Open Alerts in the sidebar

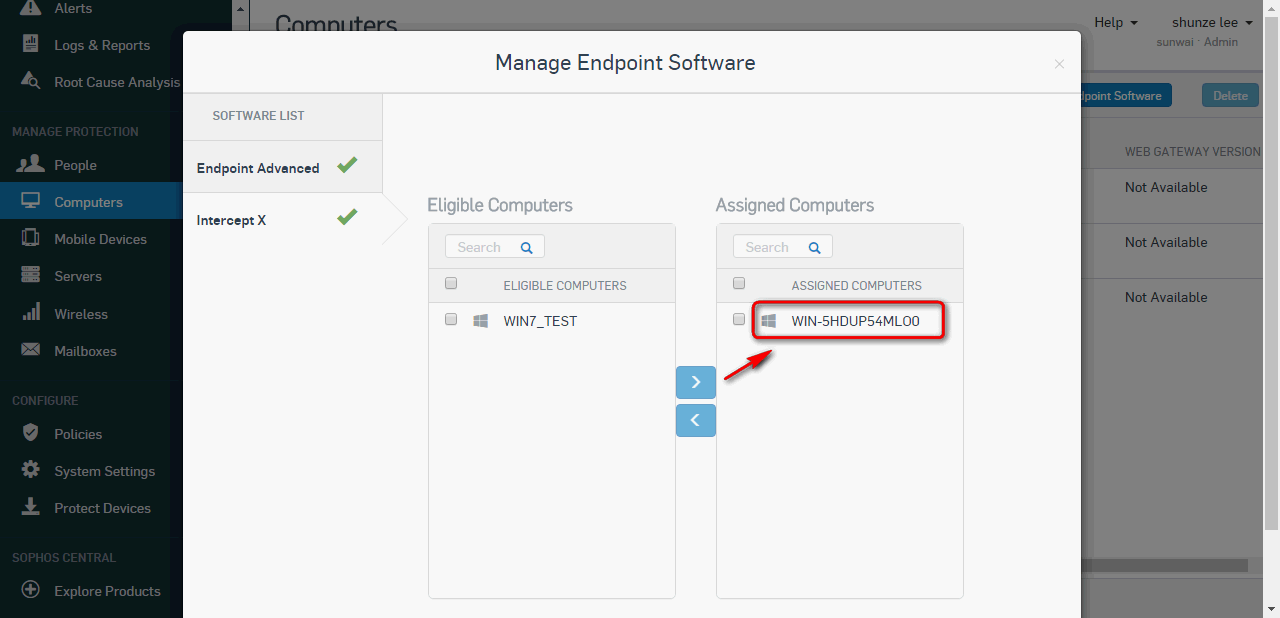(x=73, y=8)
